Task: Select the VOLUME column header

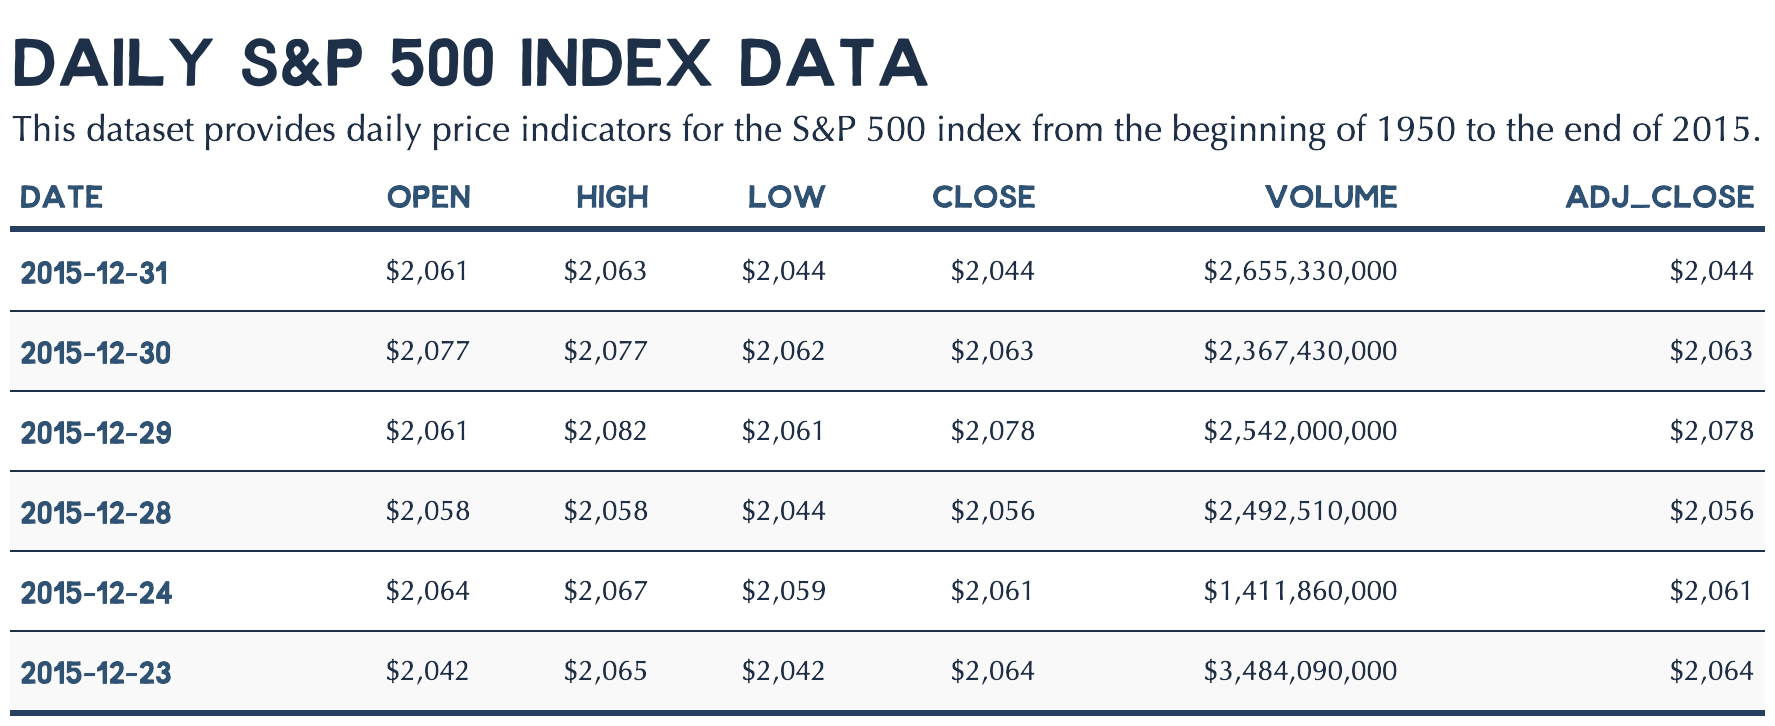Action: pyautogui.click(x=1331, y=197)
